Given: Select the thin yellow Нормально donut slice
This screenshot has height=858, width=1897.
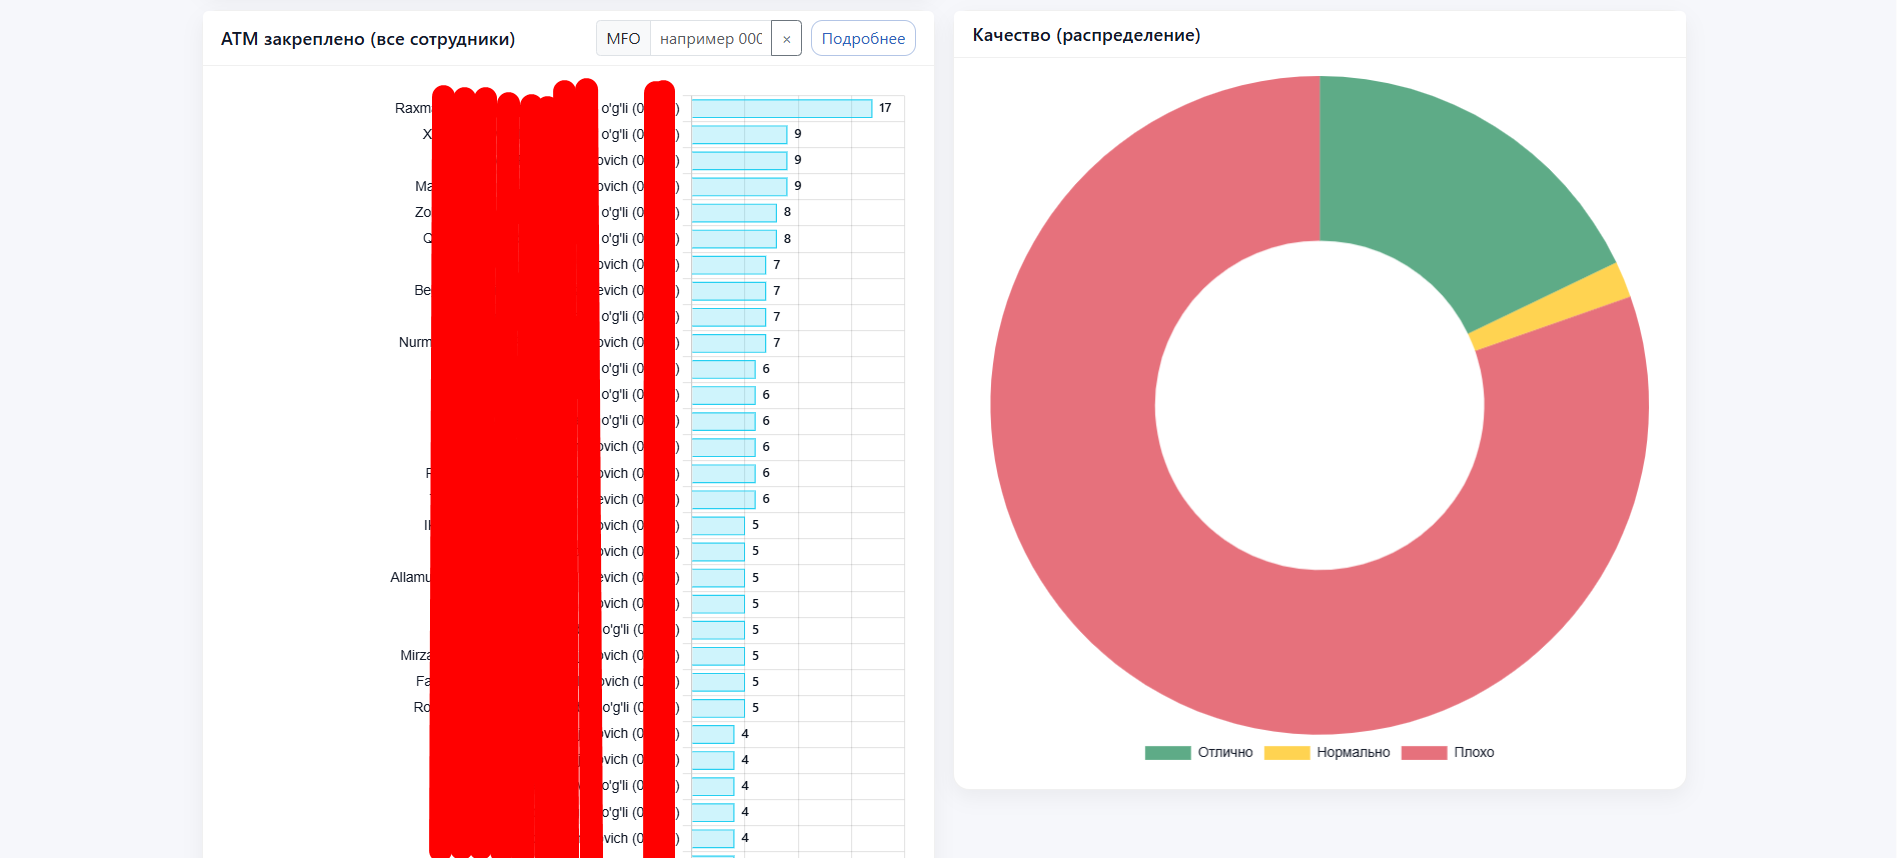Looking at the screenshot, I should coord(1548,307).
